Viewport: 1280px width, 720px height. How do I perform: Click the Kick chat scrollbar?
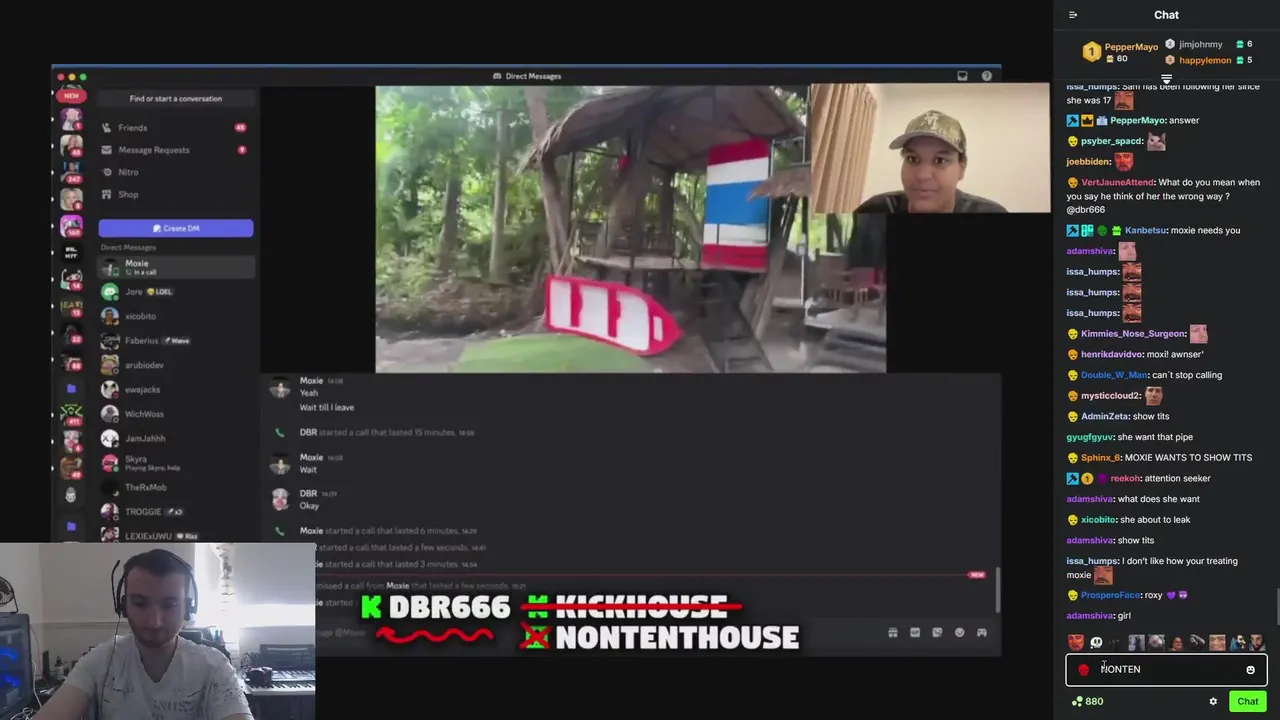pyautogui.click(x=1276, y=607)
